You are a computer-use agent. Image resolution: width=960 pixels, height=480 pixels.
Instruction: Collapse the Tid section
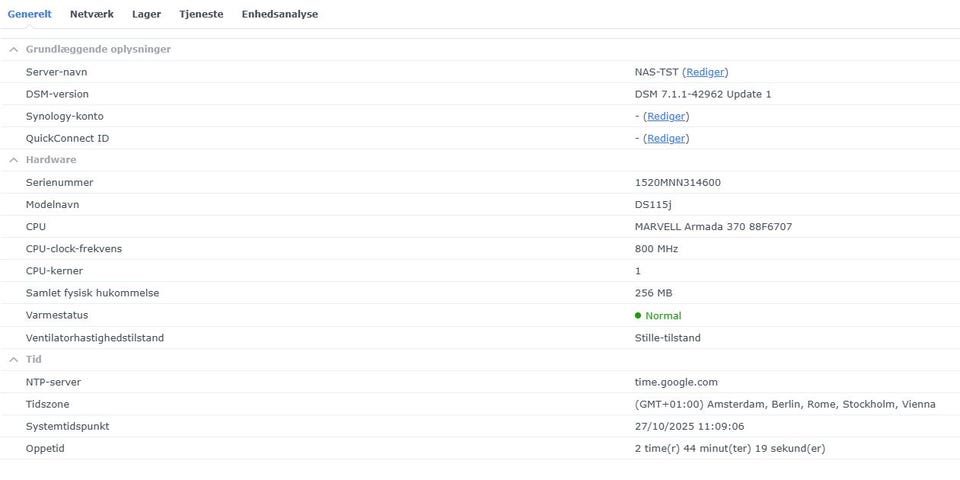tap(14, 359)
